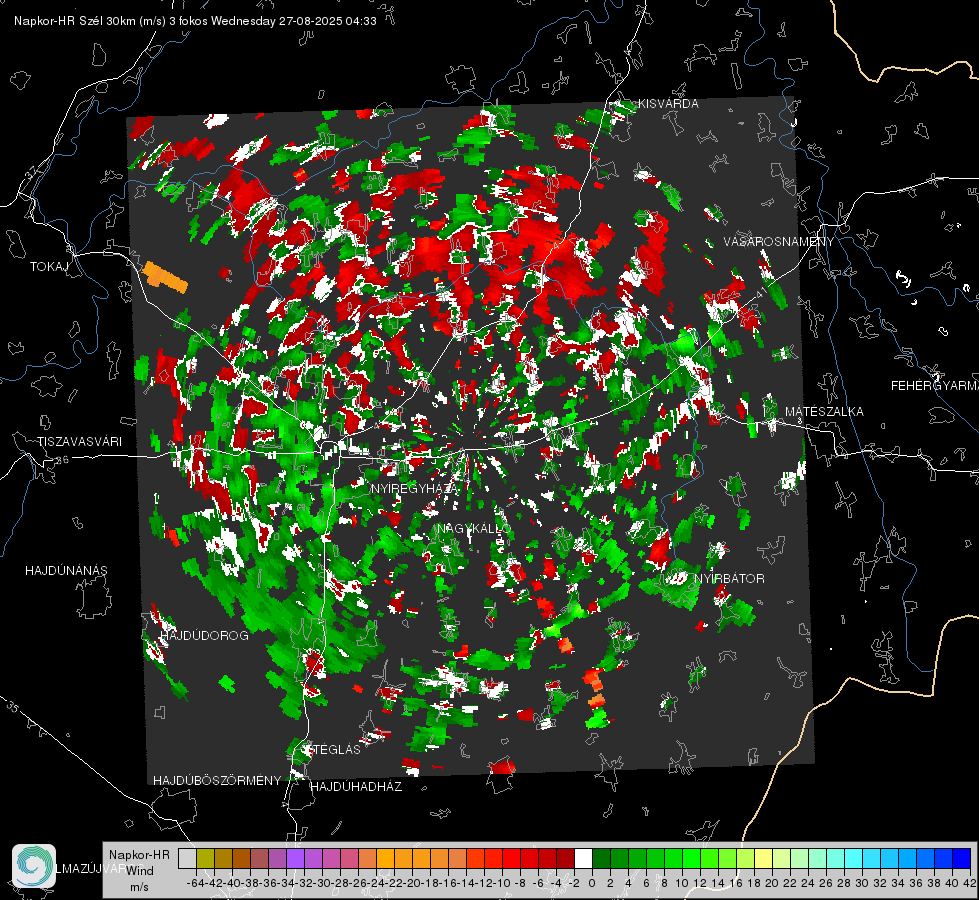Pick the bright purple swatch between -34 and -32
This screenshot has height=900, width=979.
(x=295, y=858)
